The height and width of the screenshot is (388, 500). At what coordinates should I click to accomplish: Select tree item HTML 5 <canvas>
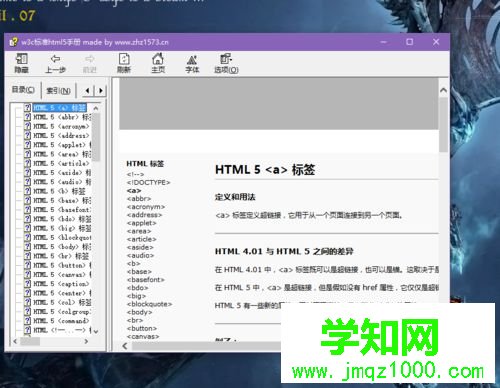coord(62,274)
